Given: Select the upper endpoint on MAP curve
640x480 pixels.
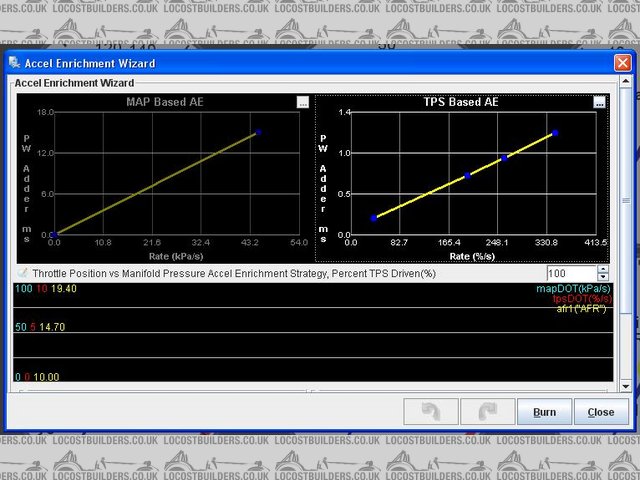Looking at the screenshot, I should (259, 132).
